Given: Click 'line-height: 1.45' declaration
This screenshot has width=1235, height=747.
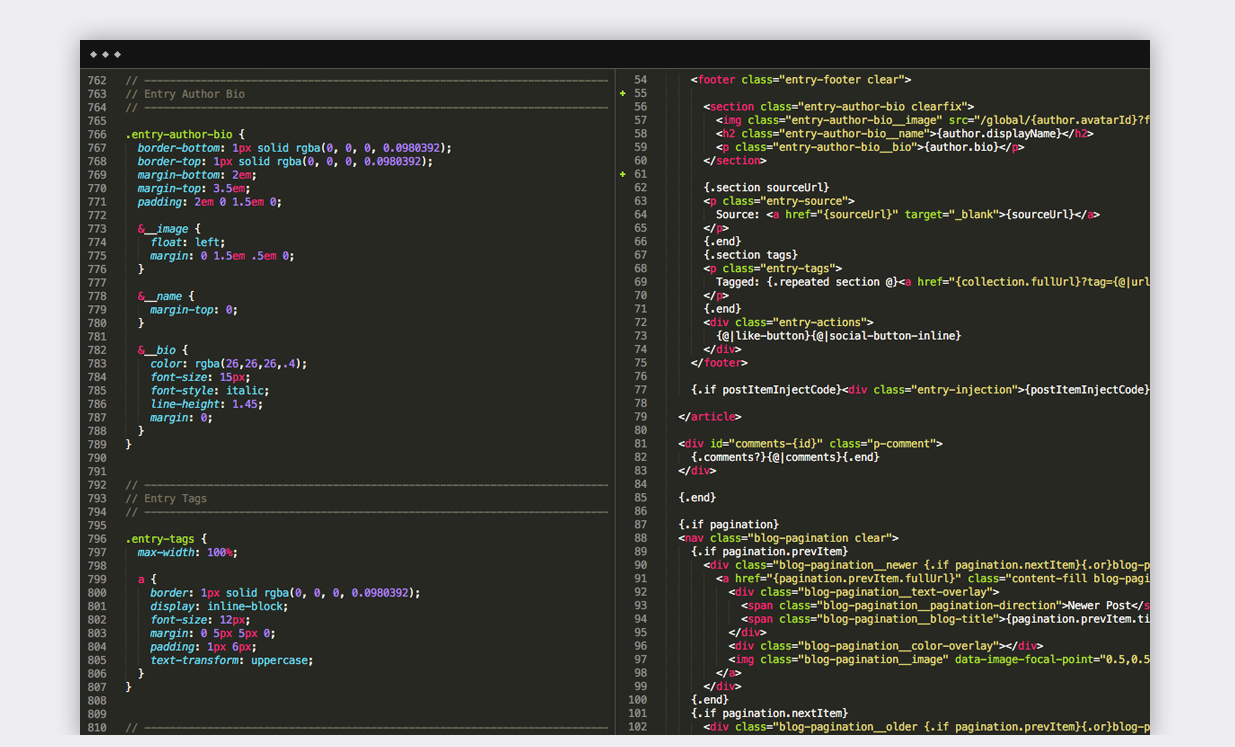Looking at the screenshot, I should [x=207, y=404].
